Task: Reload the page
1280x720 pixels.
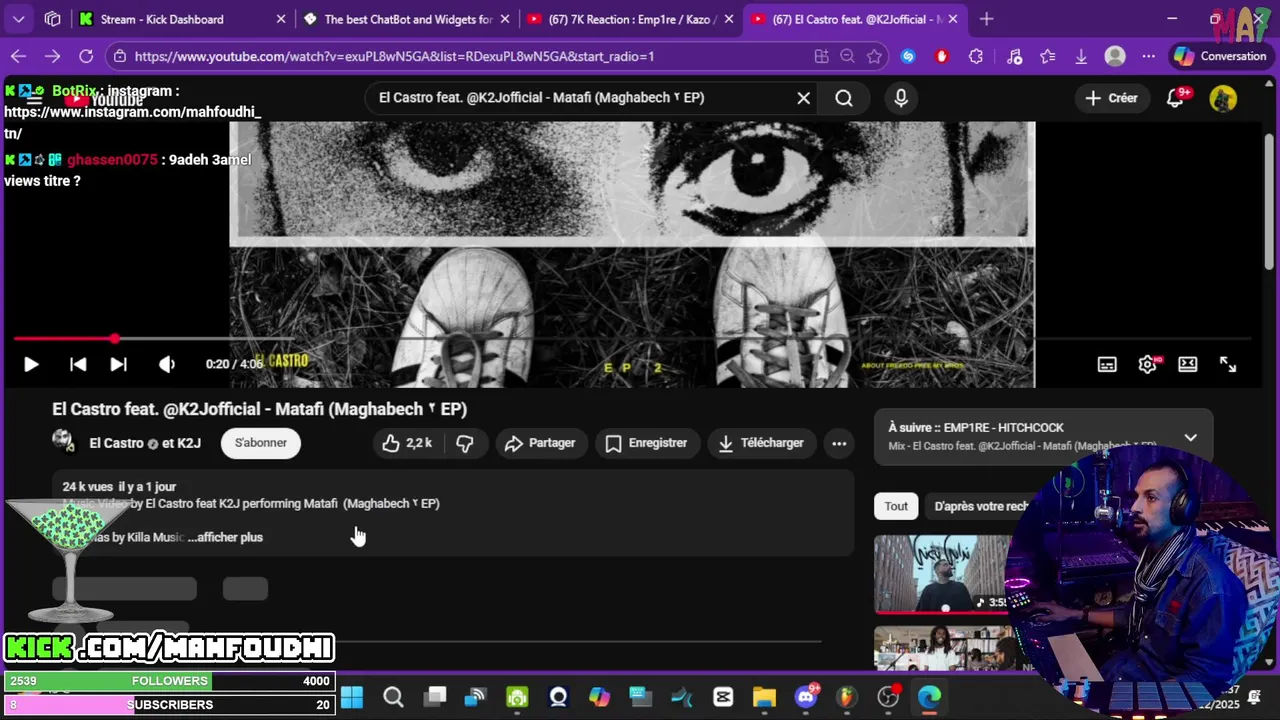Action: pos(86,56)
